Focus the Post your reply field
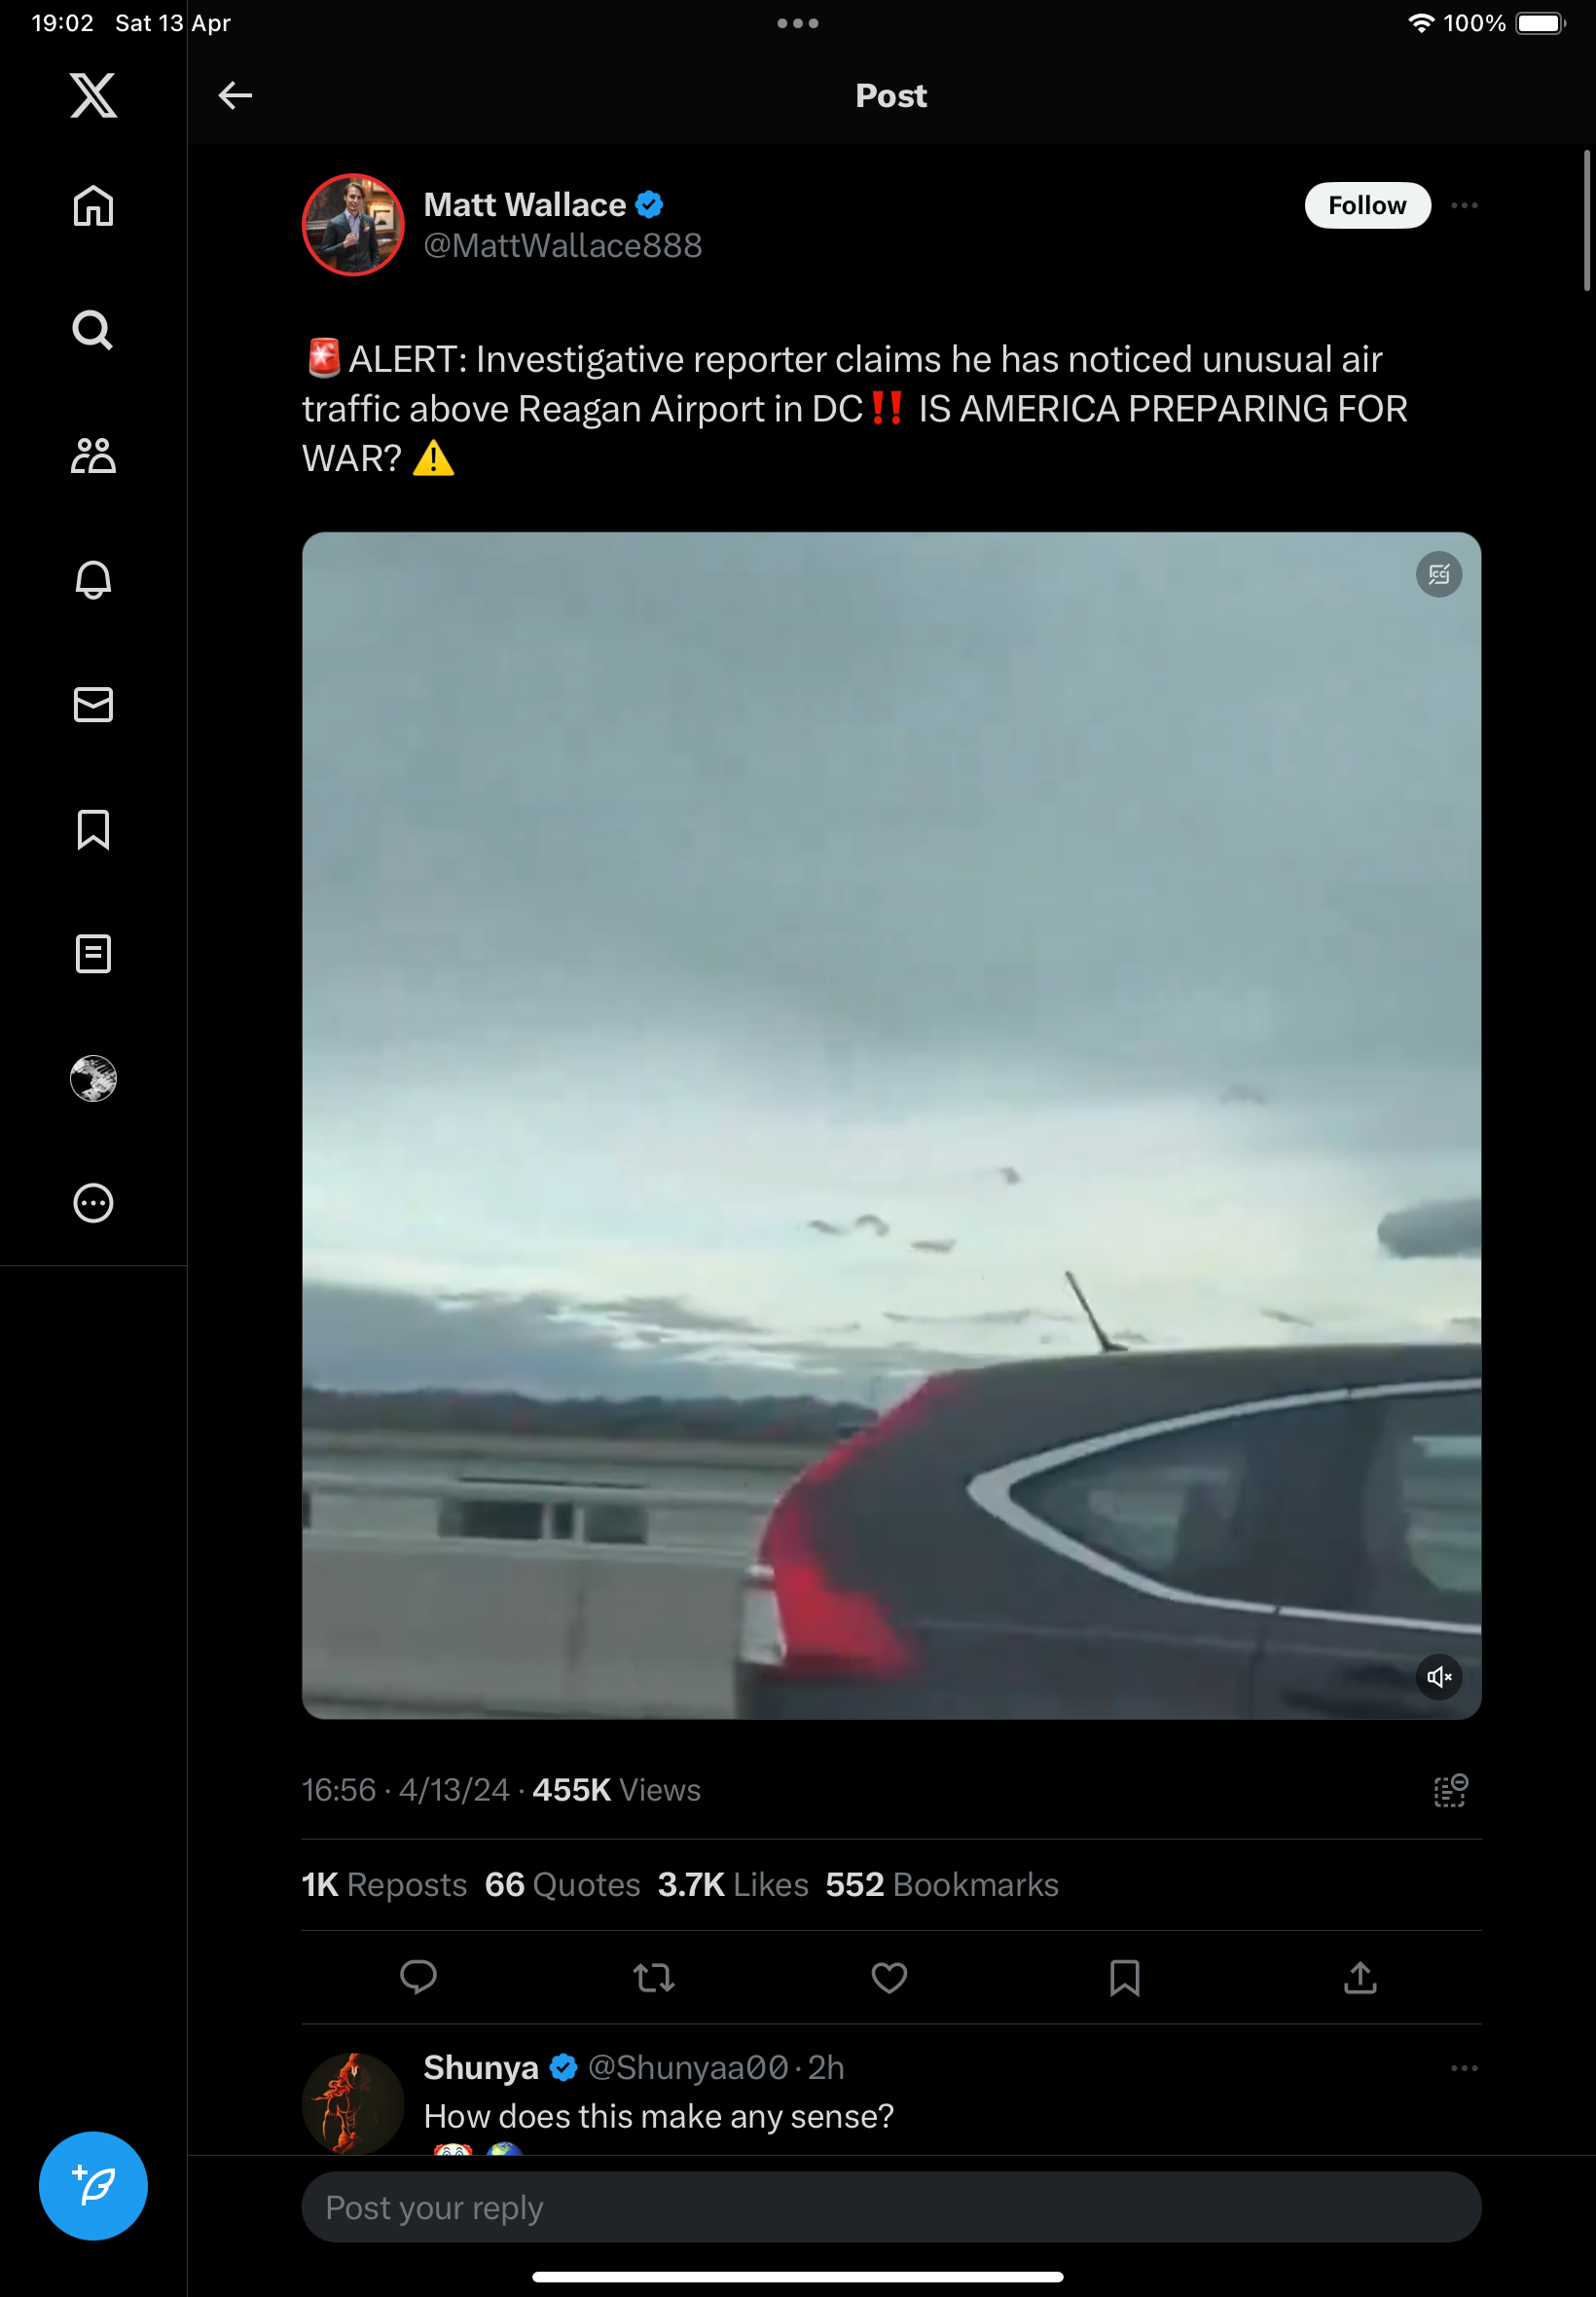 (x=891, y=2207)
